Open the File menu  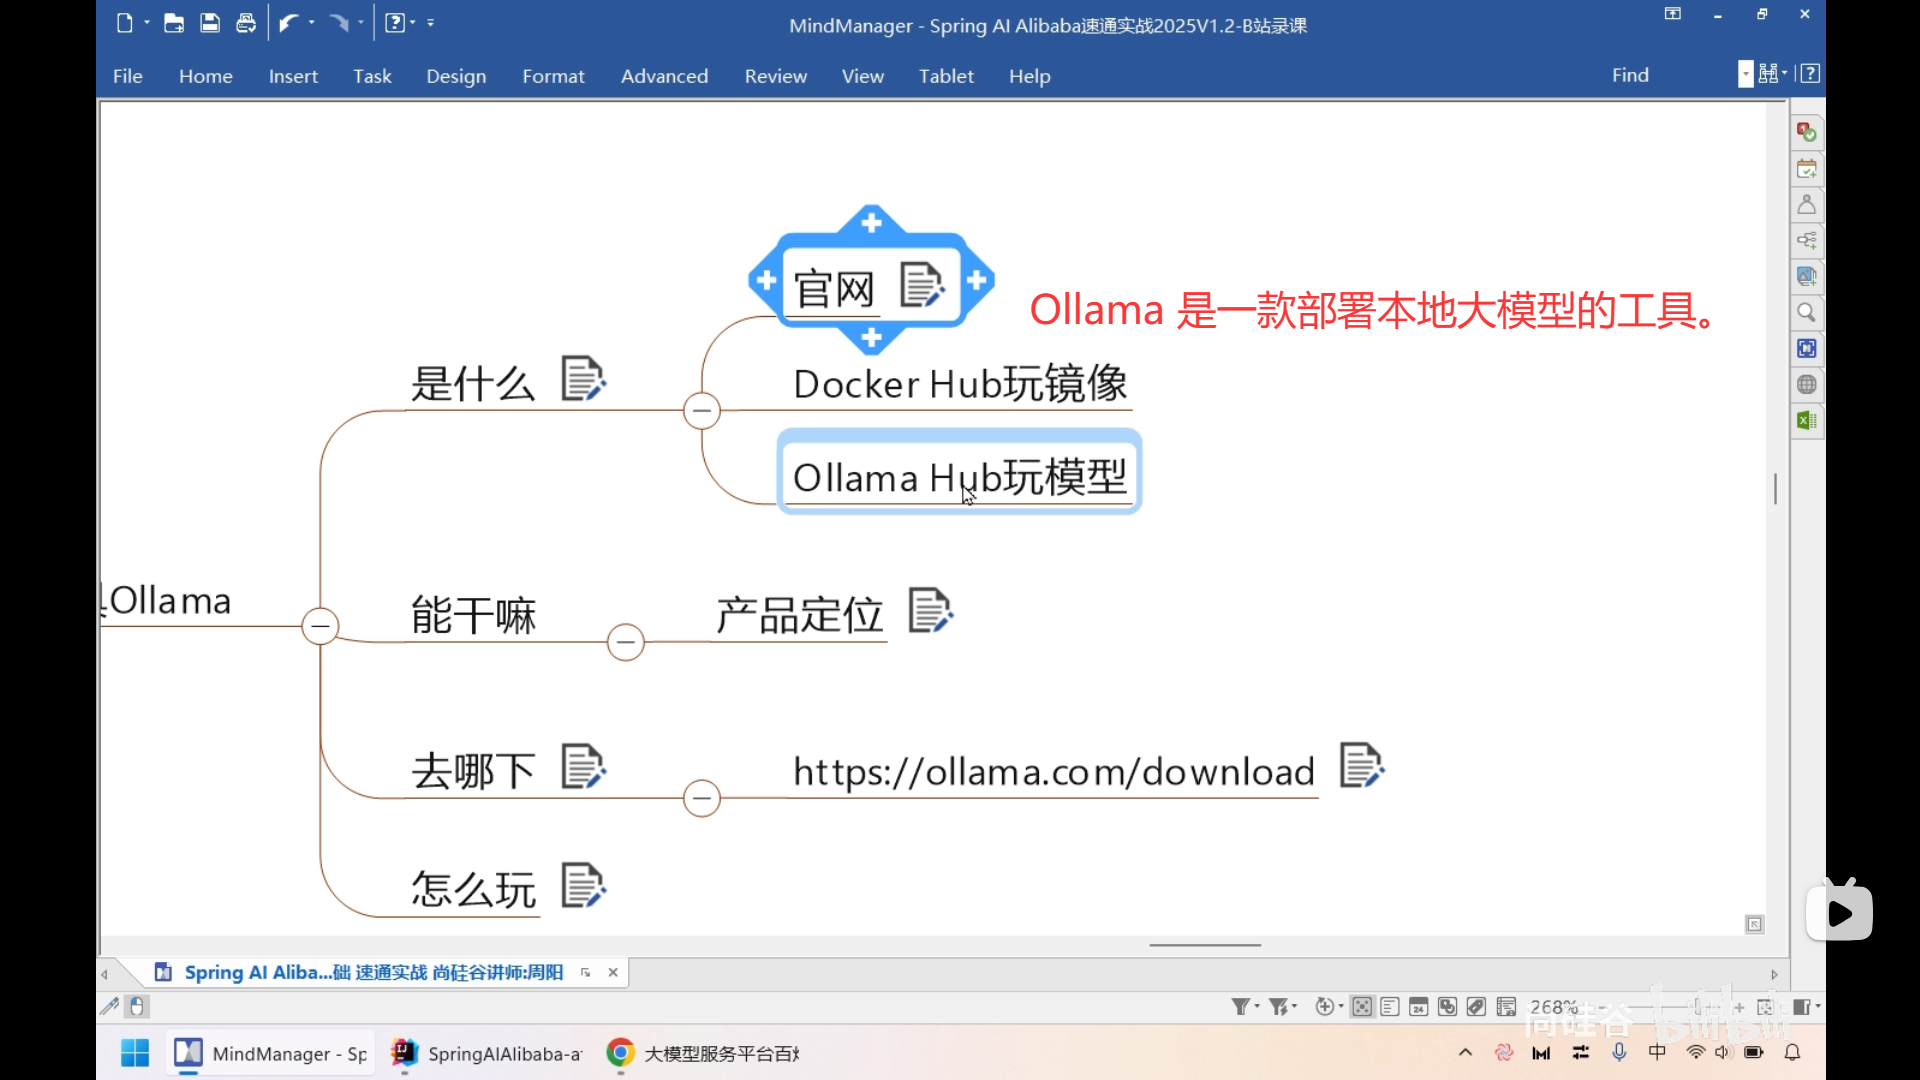coord(128,76)
